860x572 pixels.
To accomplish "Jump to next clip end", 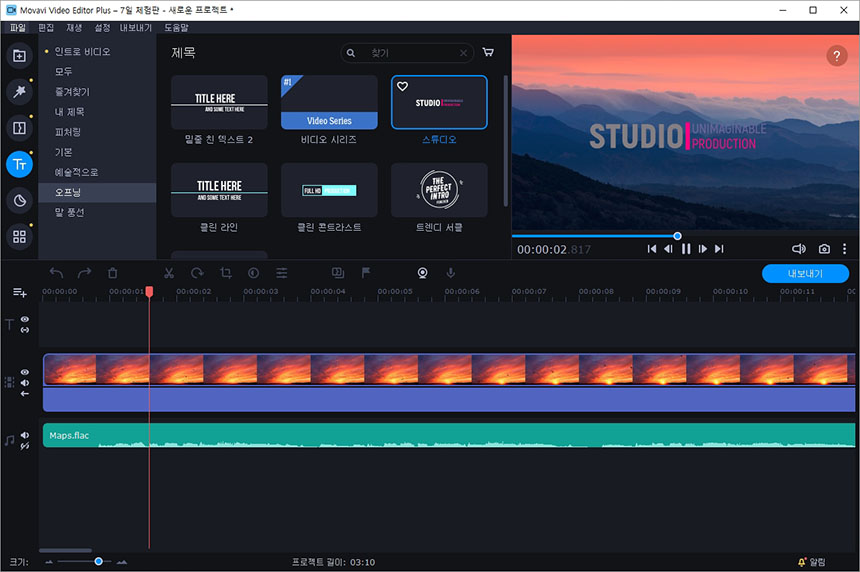I will (719, 249).
